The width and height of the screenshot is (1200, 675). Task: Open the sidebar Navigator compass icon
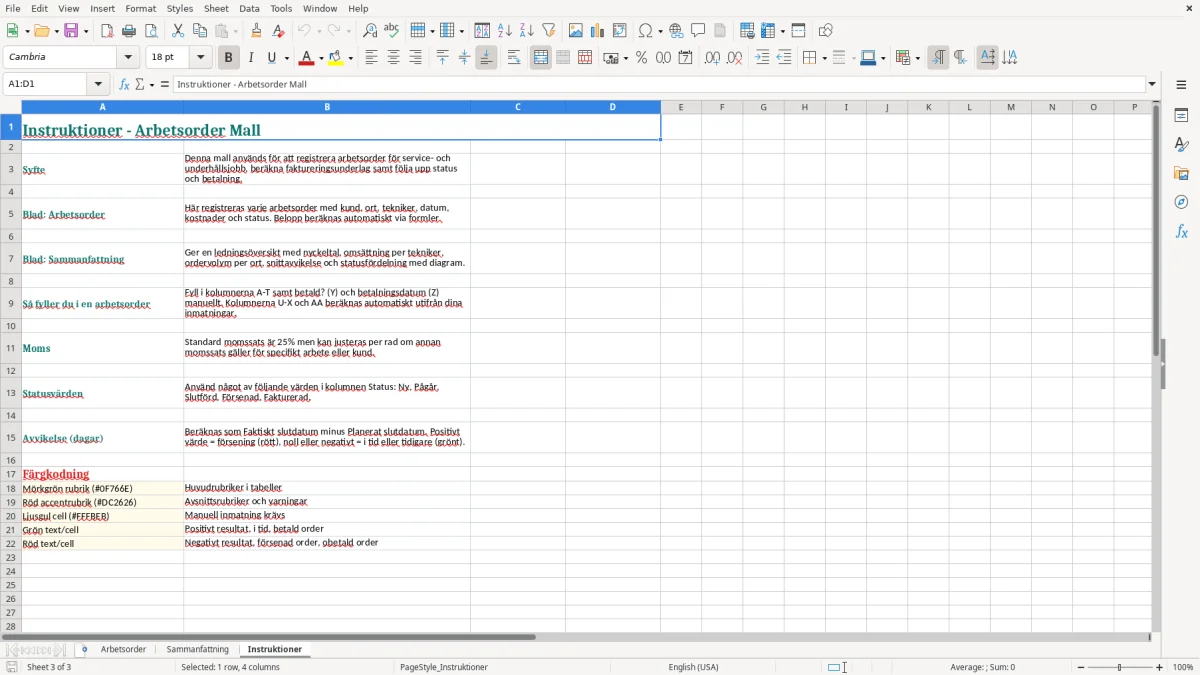coord(1181,202)
